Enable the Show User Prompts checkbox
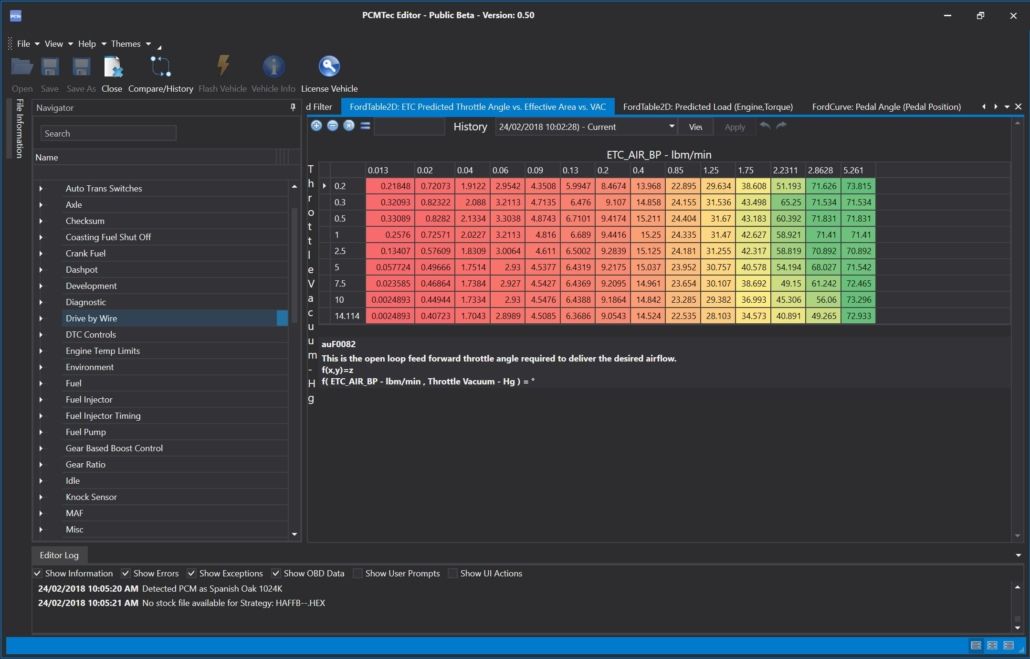1030x659 pixels. [x=357, y=574]
